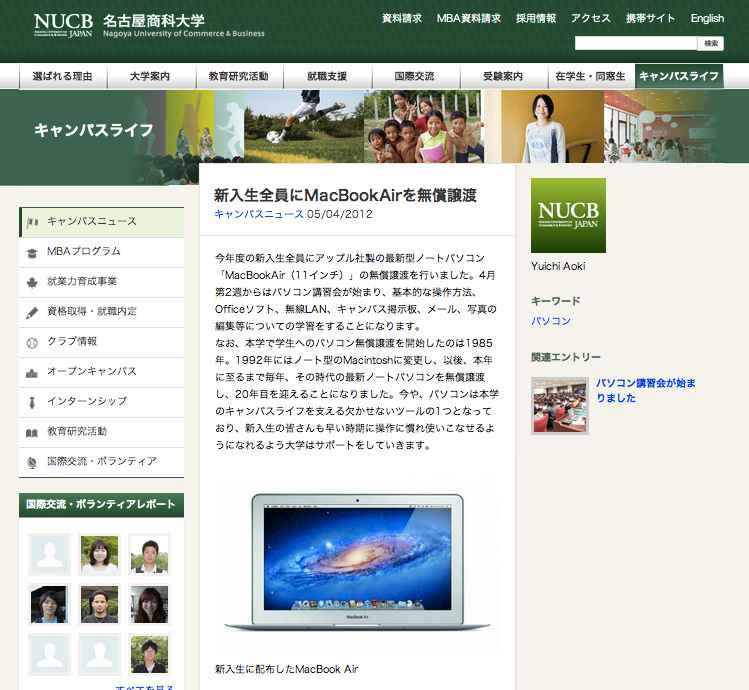
Task: Open 国際交流・ボランティア sidebar item
Action: (x=101, y=462)
